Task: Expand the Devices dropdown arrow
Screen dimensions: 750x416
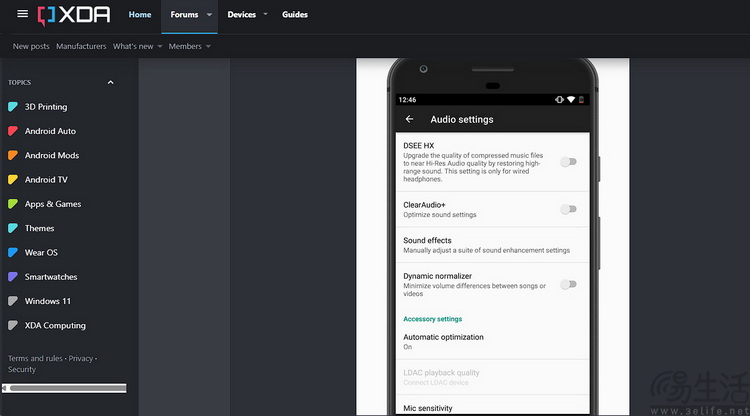Action: pyautogui.click(x=265, y=14)
